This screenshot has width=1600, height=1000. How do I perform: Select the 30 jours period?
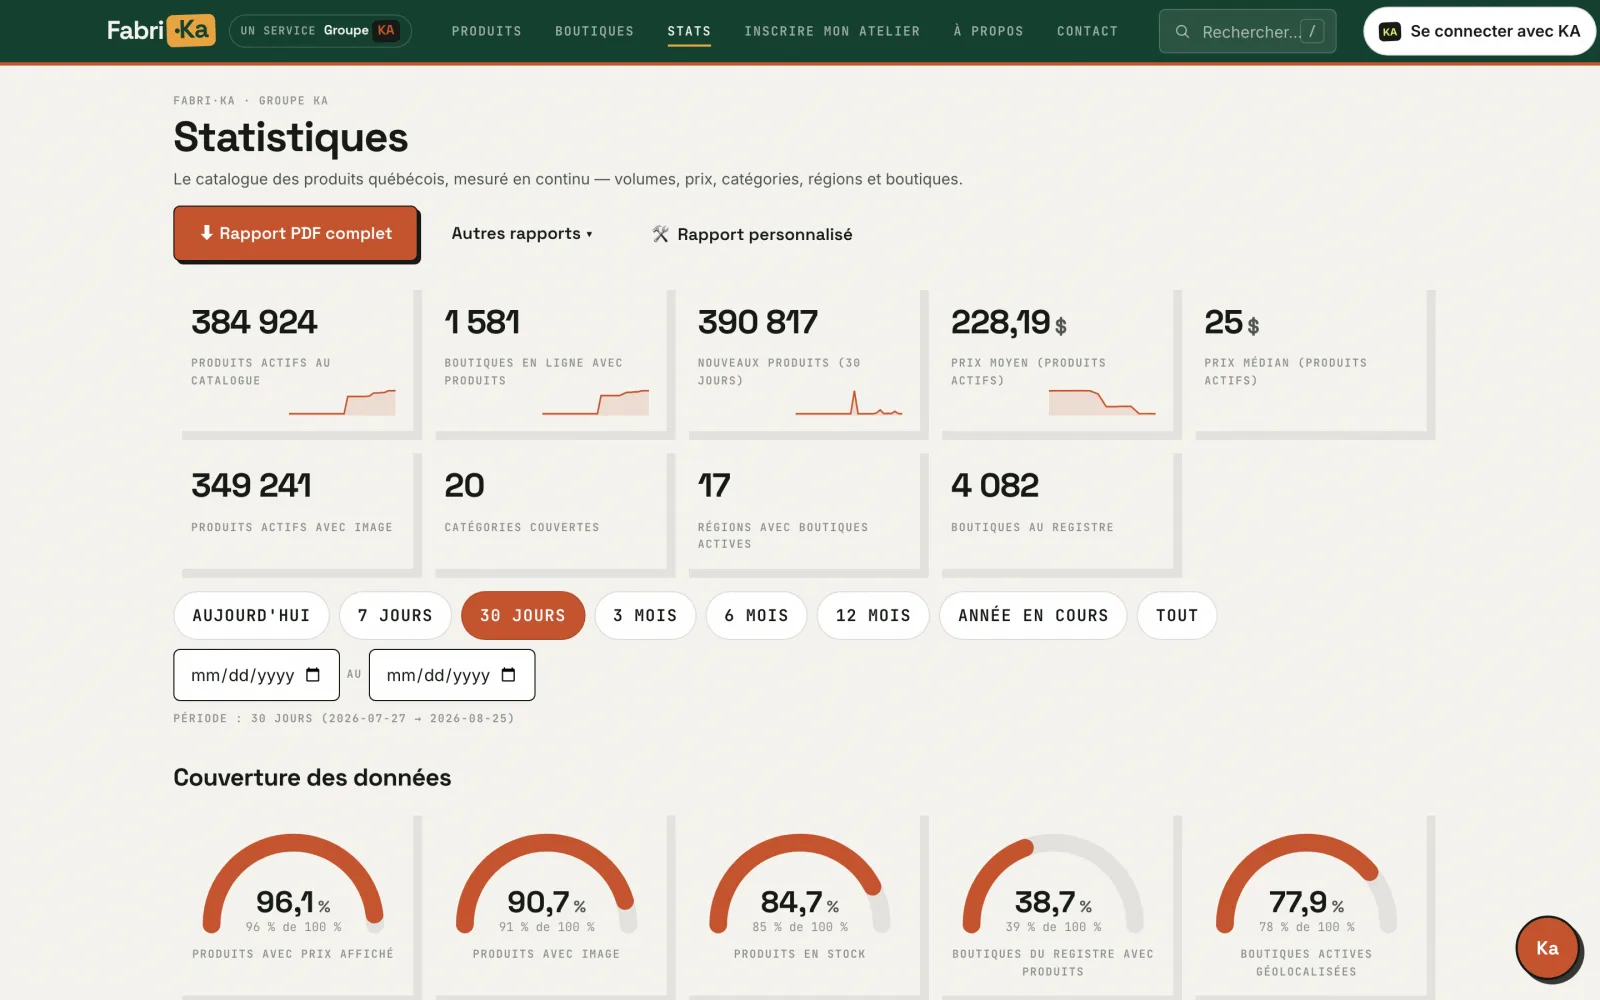[x=523, y=615]
